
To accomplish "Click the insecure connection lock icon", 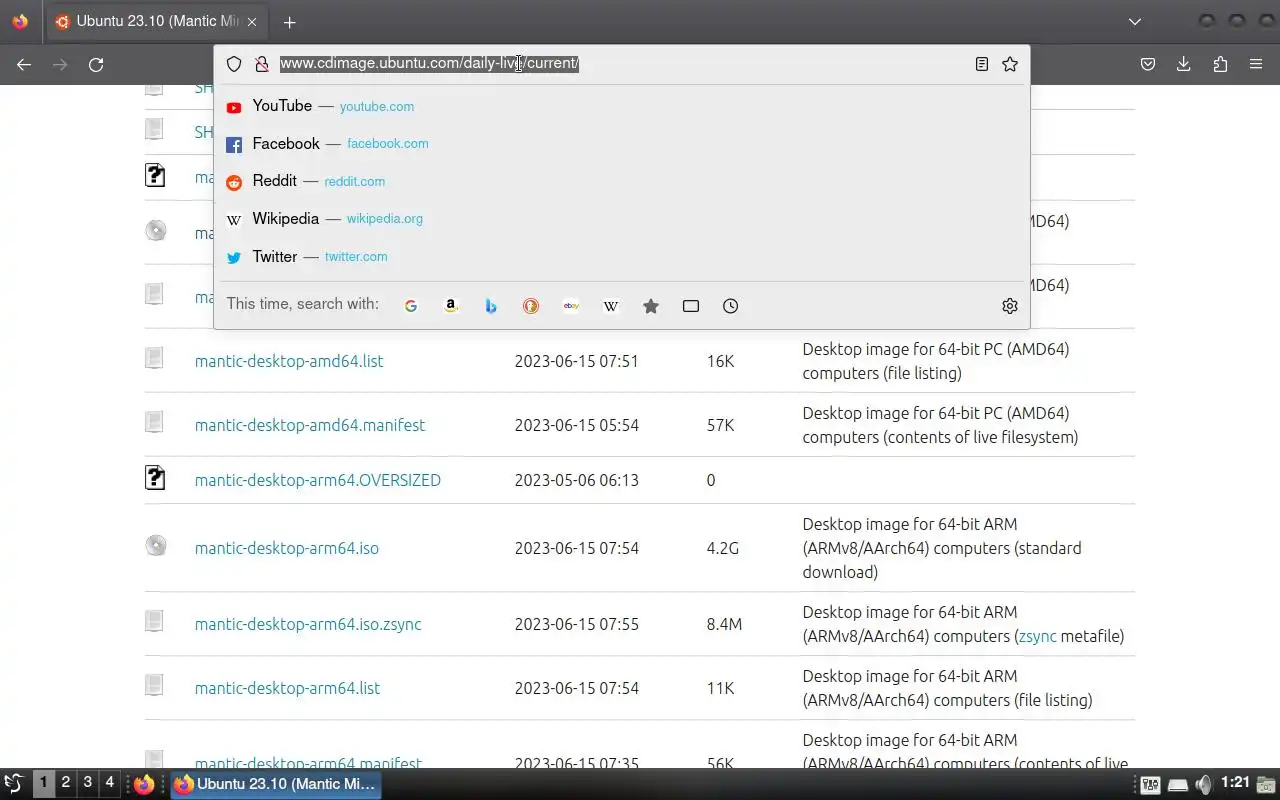I will (x=262, y=64).
